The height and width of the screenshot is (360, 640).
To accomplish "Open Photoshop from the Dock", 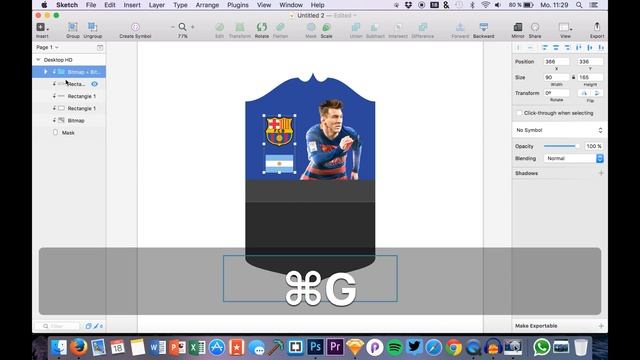I will 315,347.
